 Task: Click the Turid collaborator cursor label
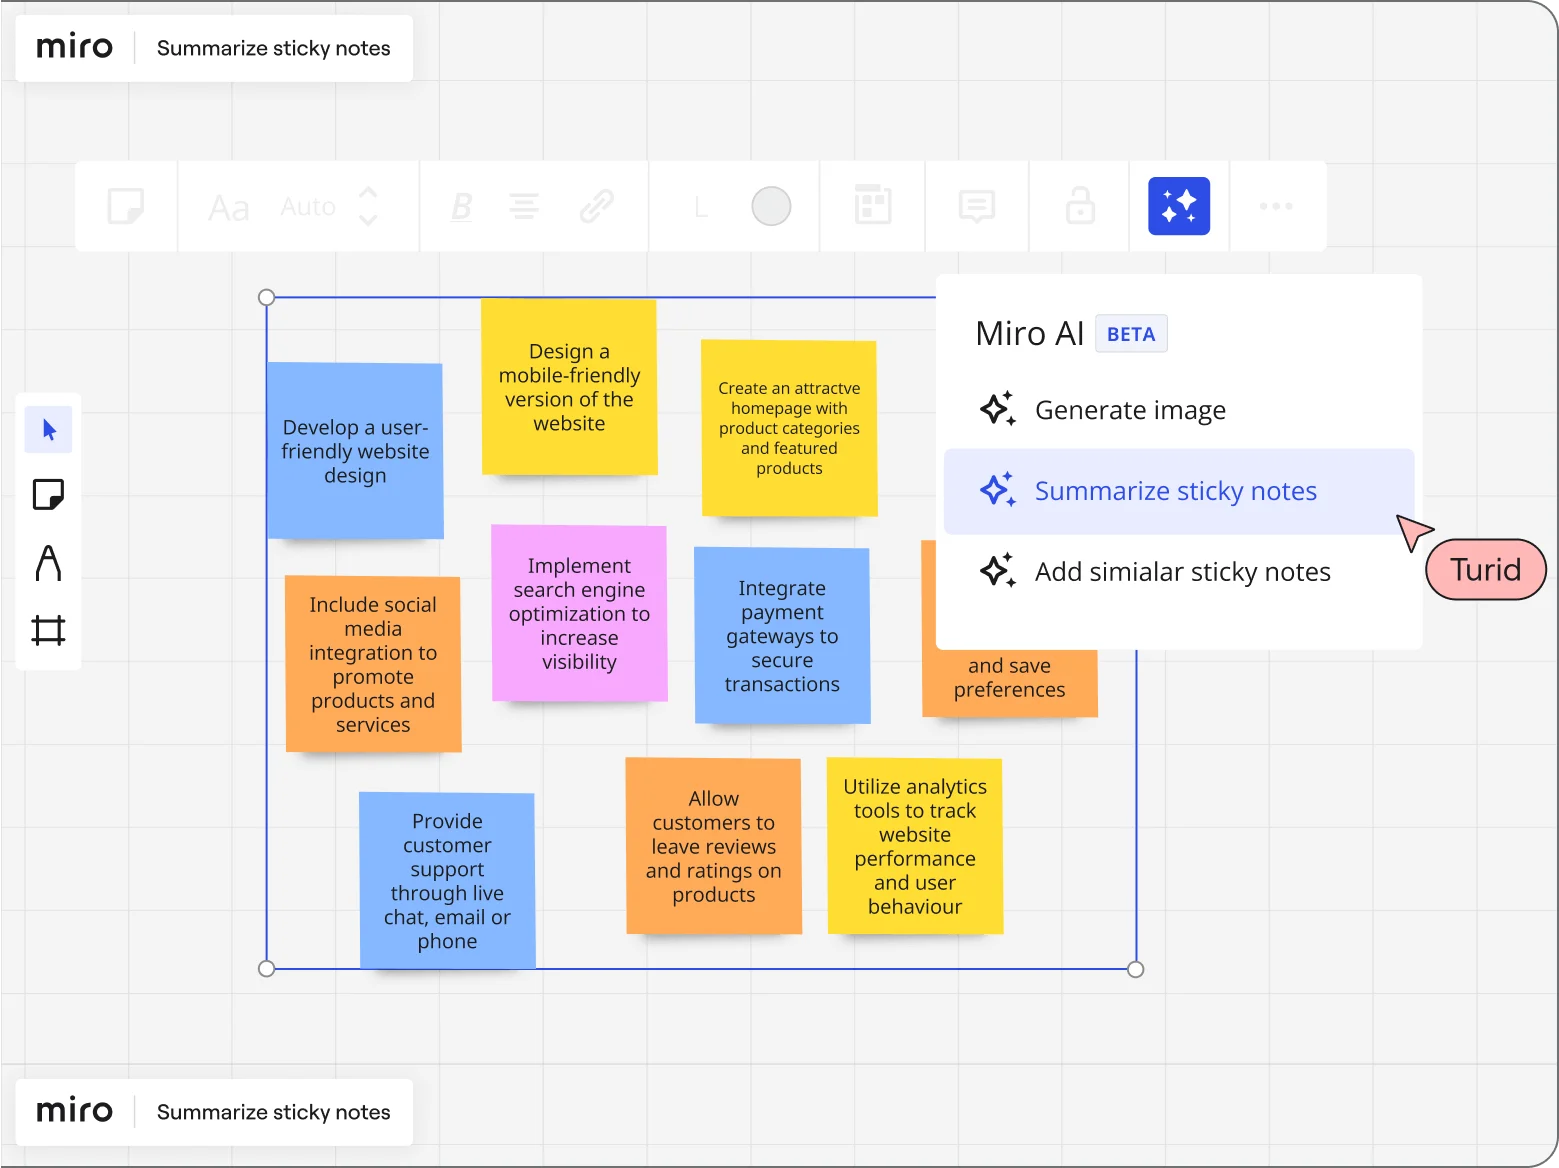click(x=1486, y=570)
